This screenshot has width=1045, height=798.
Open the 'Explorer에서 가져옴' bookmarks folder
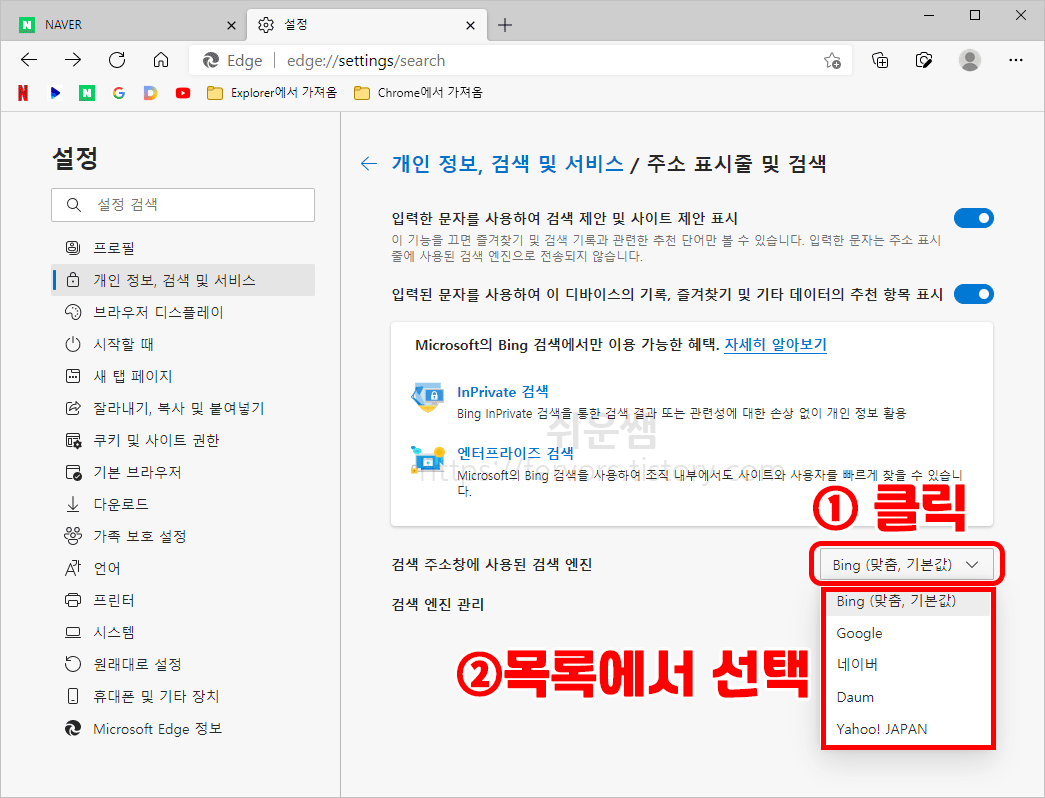(272, 93)
